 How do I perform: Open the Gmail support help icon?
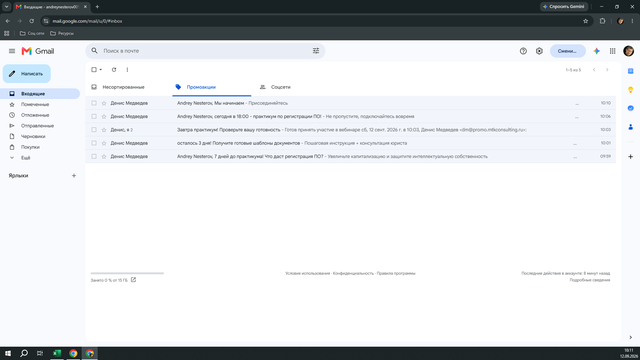(523, 51)
